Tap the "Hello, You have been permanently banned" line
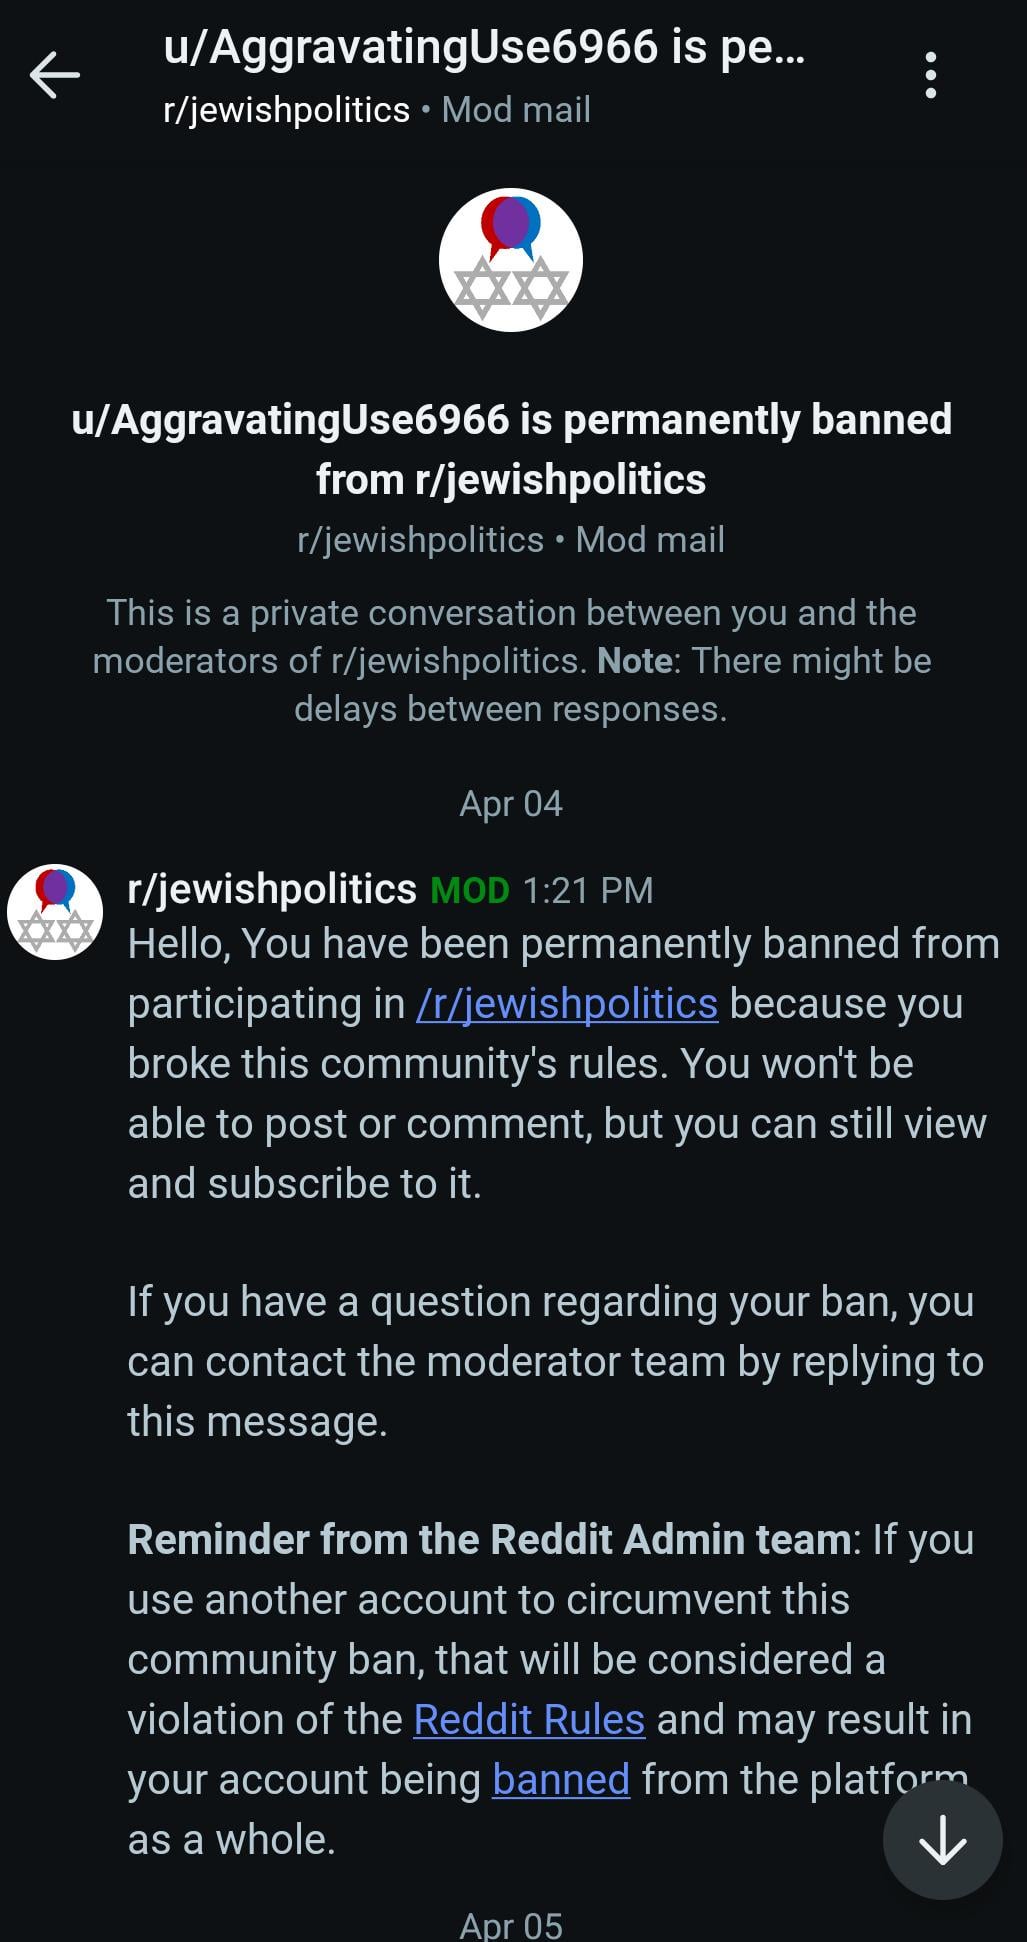The image size is (1027, 1942). [x=563, y=944]
